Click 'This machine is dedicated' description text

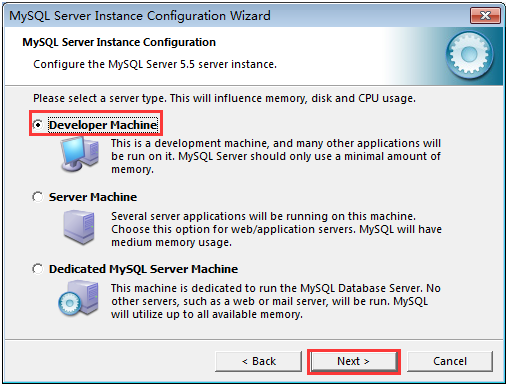pyautogui.click(x=276, y=301)
